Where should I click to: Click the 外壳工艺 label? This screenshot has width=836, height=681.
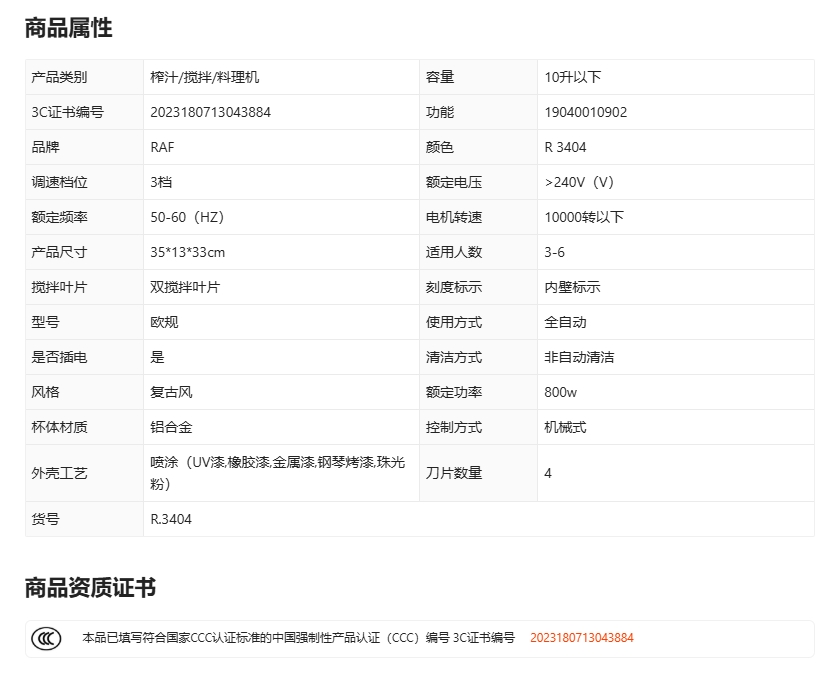tap(59, 474)
